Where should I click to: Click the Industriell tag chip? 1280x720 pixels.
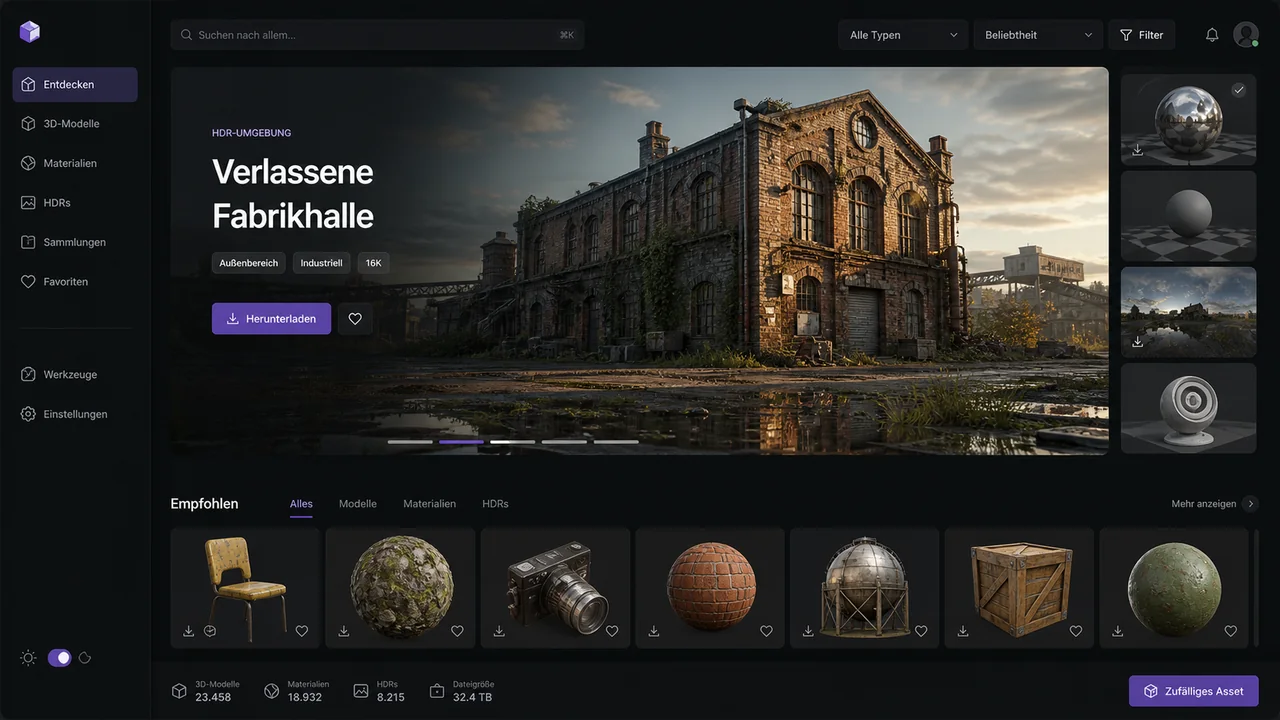pyautogui.click(x=322, y=263)
